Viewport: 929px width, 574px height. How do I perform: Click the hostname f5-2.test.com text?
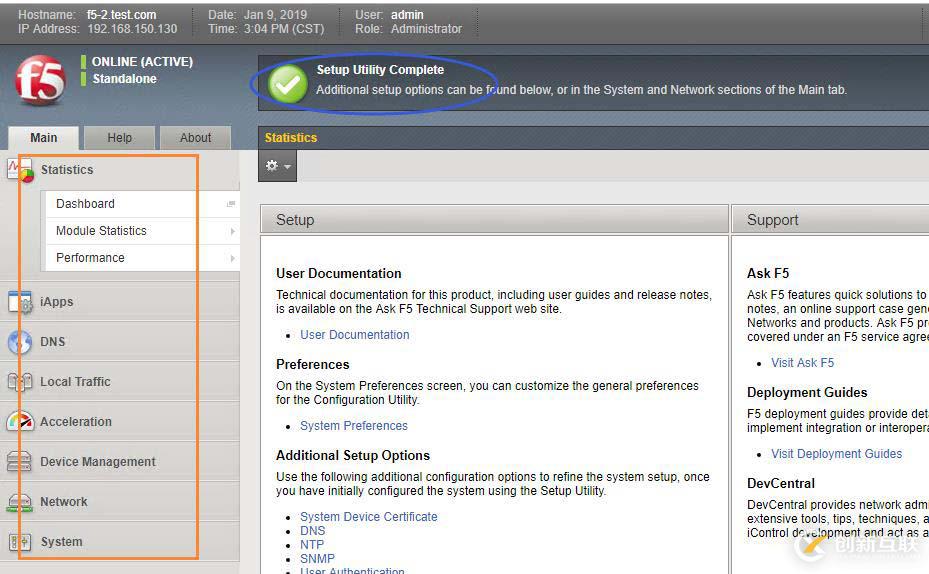tap(121, 15)
